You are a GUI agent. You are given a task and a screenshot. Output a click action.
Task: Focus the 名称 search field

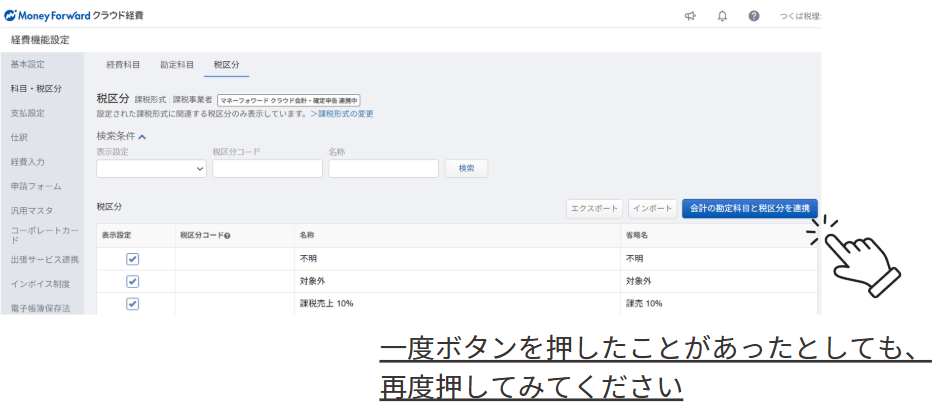384,169
